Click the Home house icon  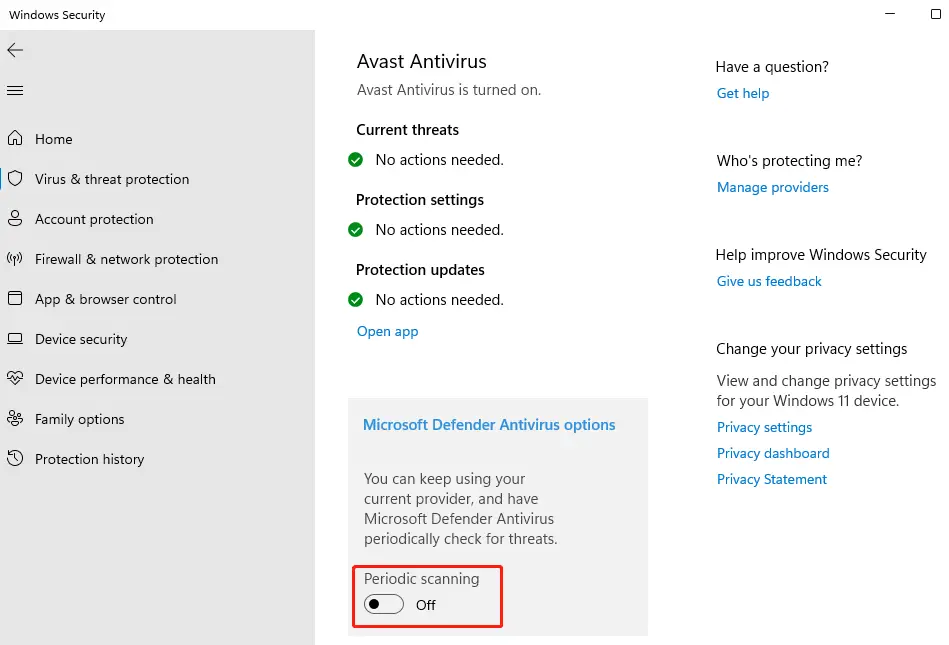15,139
